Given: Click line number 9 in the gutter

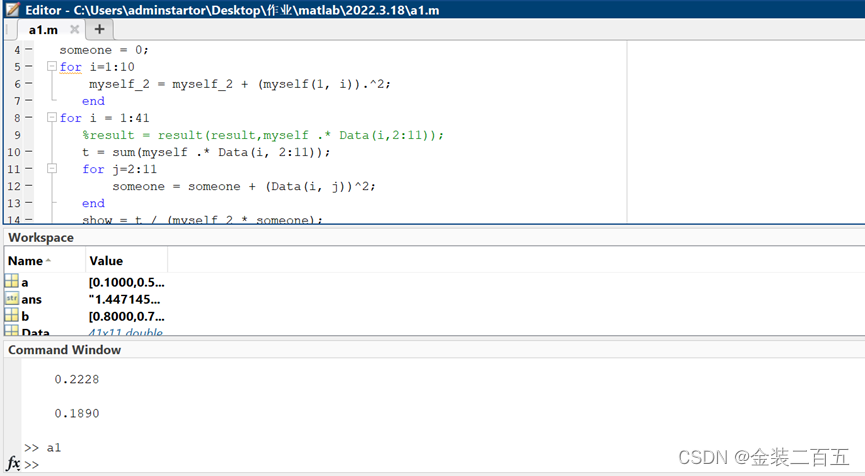Looking at the screenshot, I should pos(17,135).
